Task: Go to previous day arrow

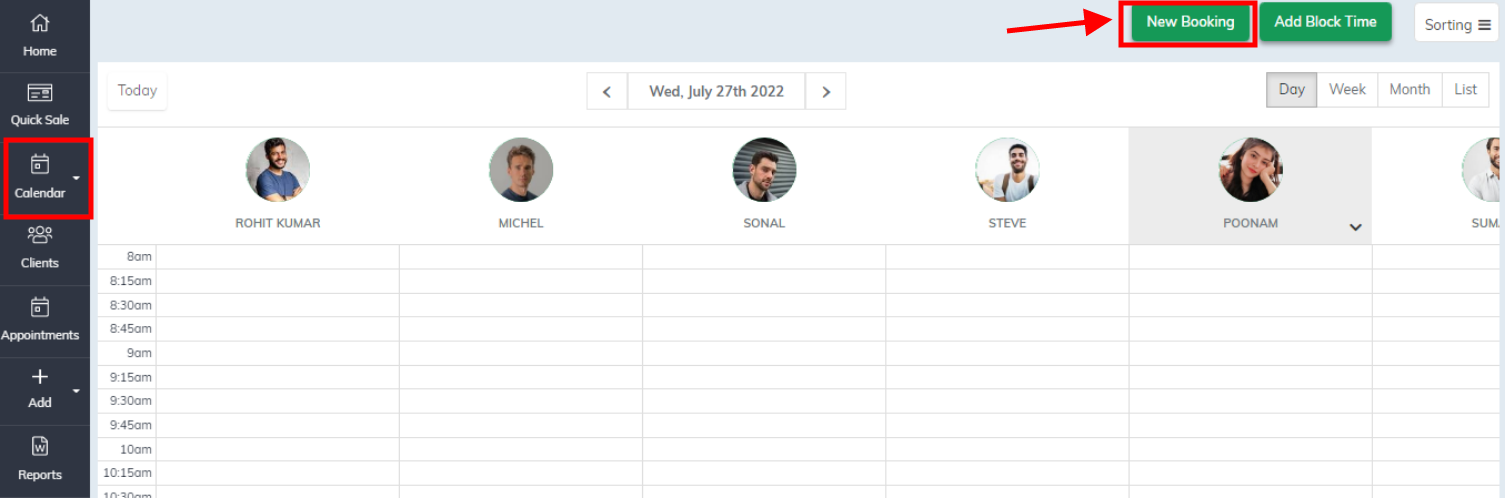Action: [x=607, y=91]
